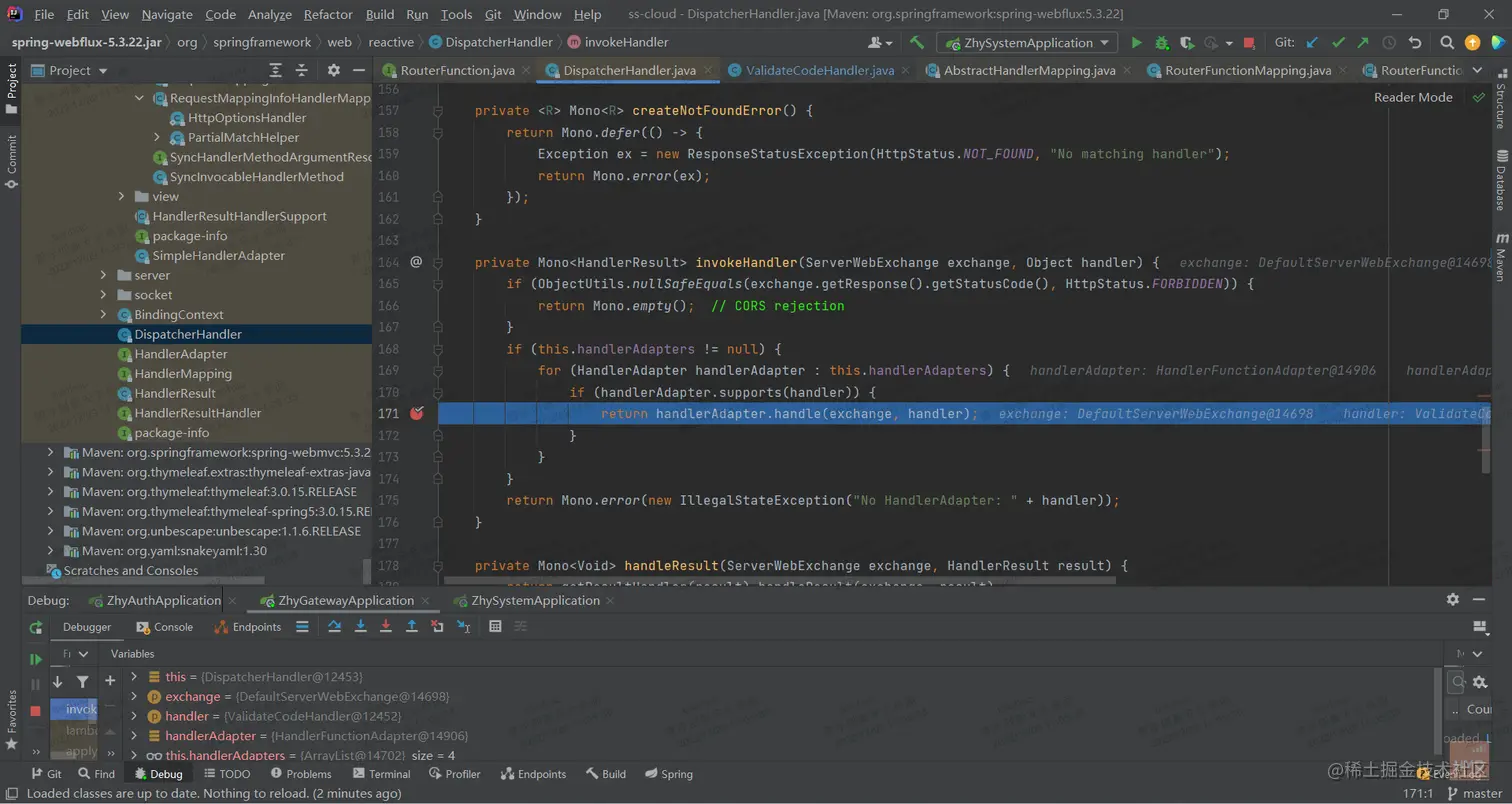Viewport: 1512px width, 804px height.
Task: Rerun the debug session with the green rerun icon
Action: pyautogui.click(x=36, y=628)
